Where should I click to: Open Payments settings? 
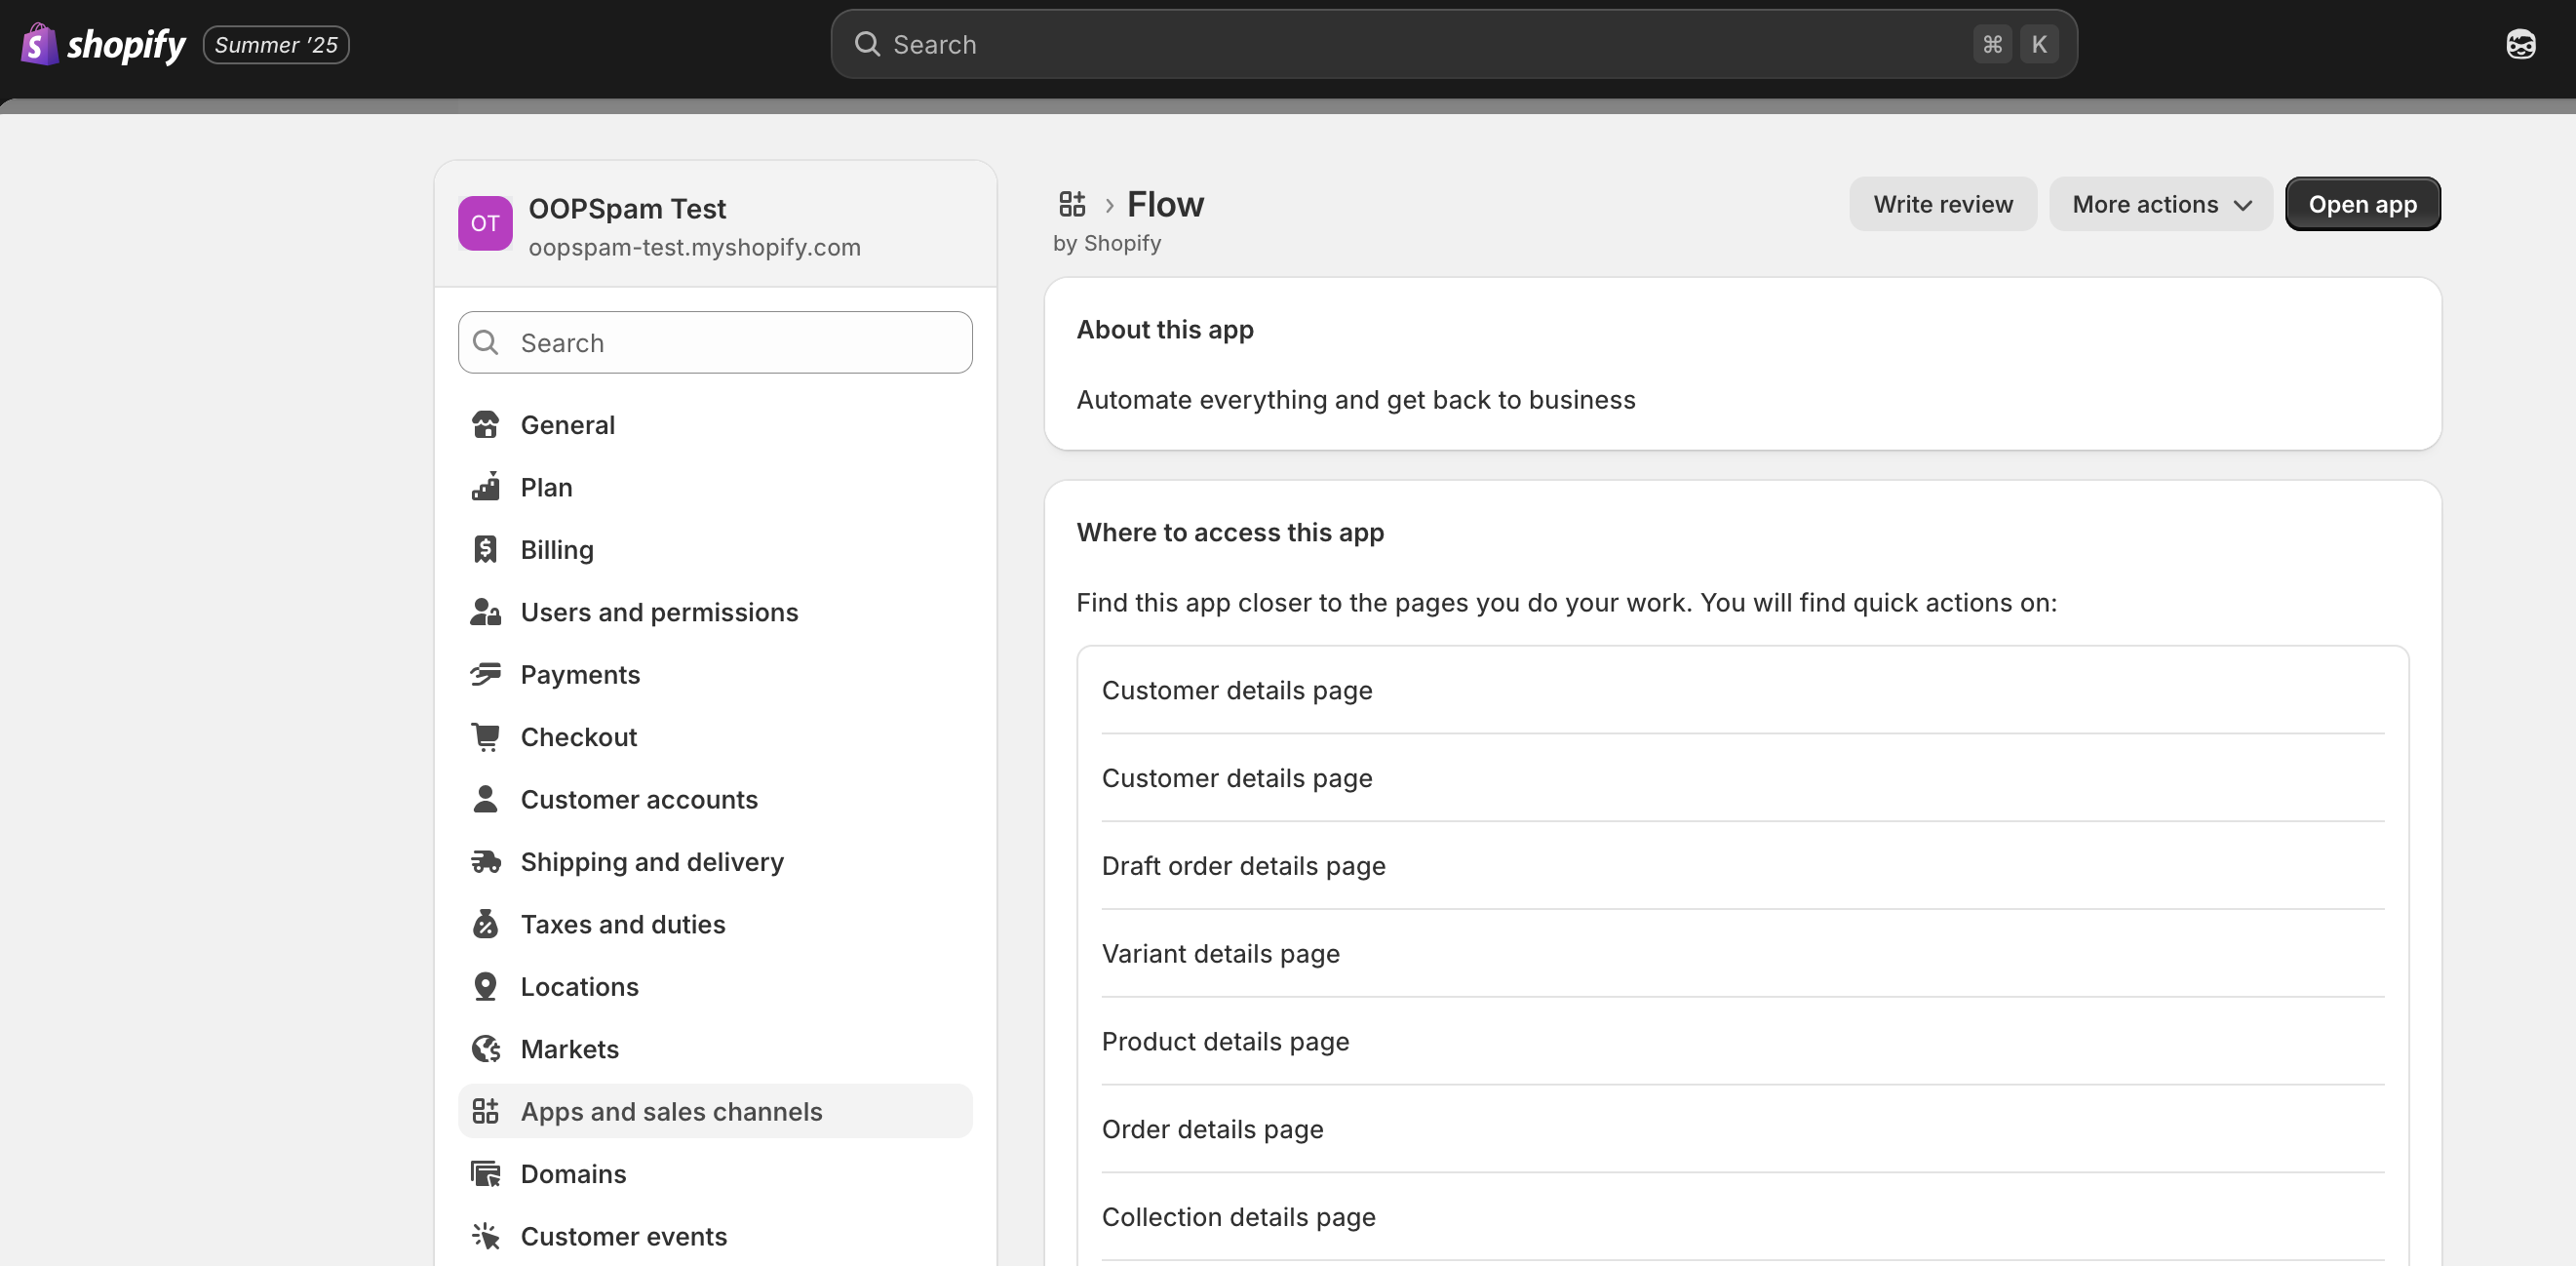coord(715,674)
